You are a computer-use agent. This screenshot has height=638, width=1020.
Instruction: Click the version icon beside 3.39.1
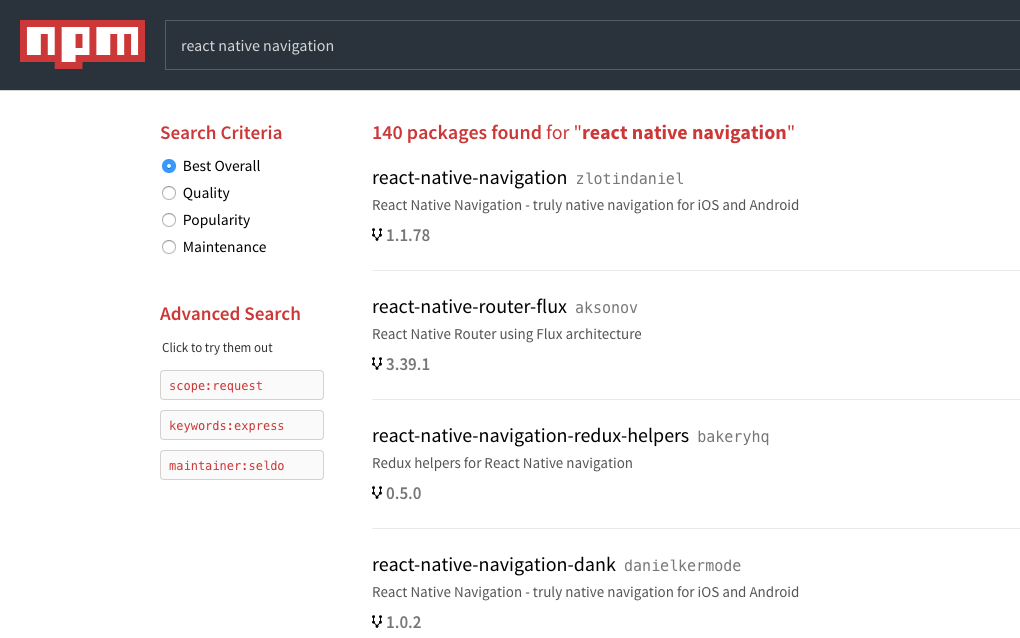(377, 364)
